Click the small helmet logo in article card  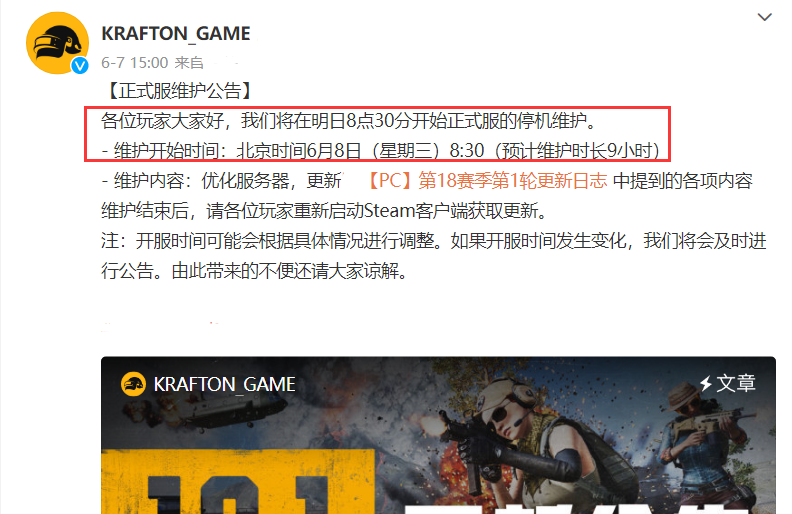(x=133, y=384)
